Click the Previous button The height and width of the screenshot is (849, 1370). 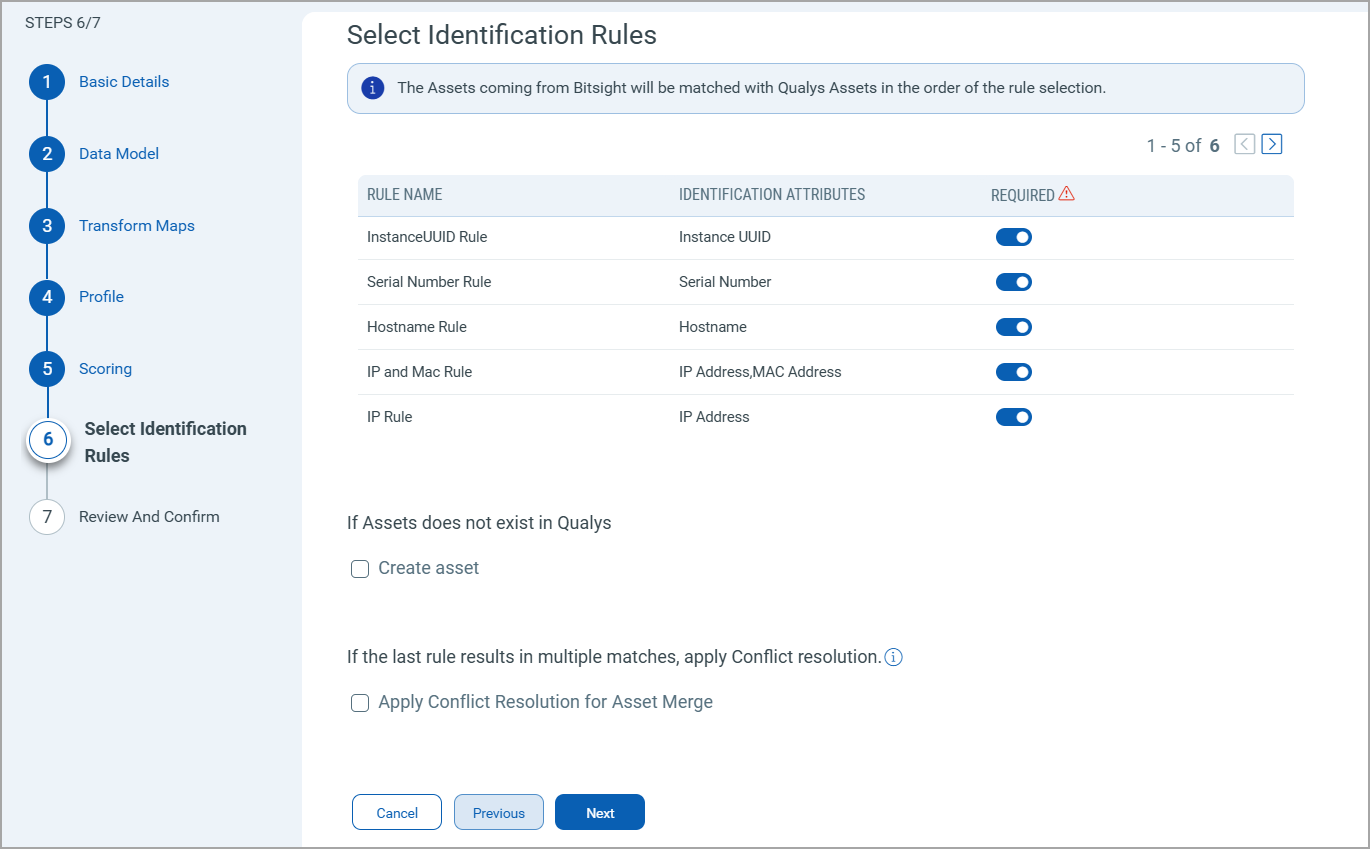click(498, 812)
